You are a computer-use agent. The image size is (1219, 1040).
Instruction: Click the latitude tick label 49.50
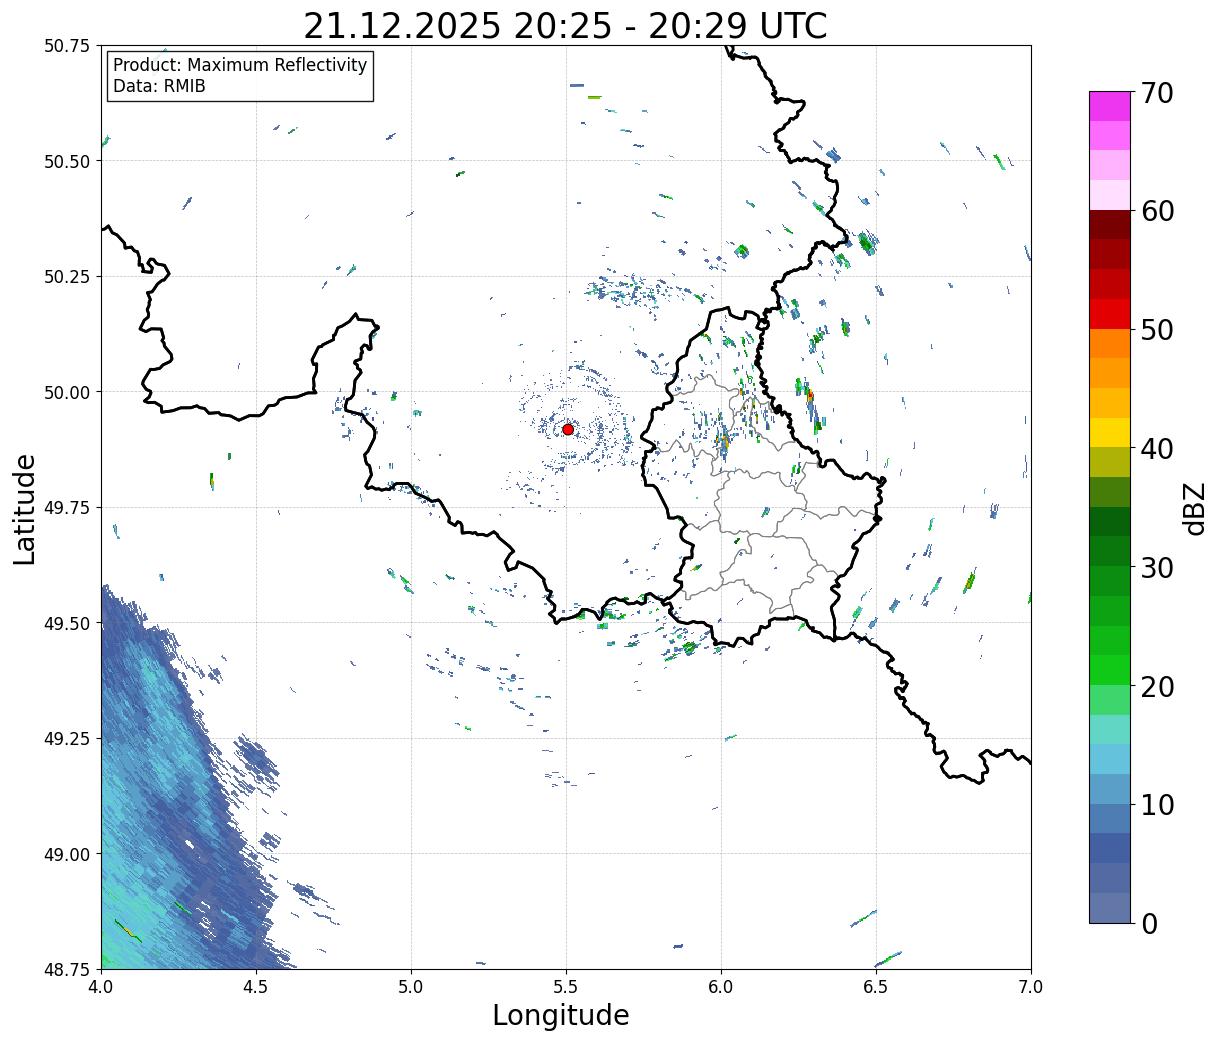68,623
